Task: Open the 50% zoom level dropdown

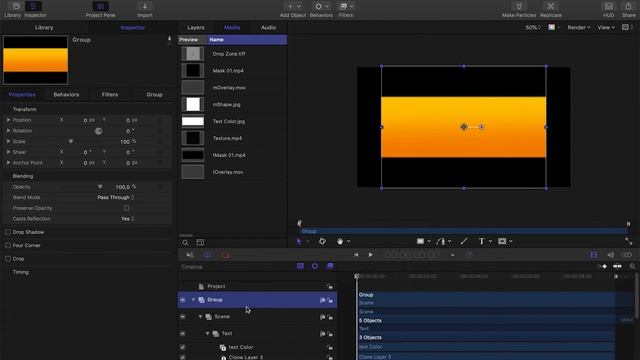Action: tap(533, 27)
